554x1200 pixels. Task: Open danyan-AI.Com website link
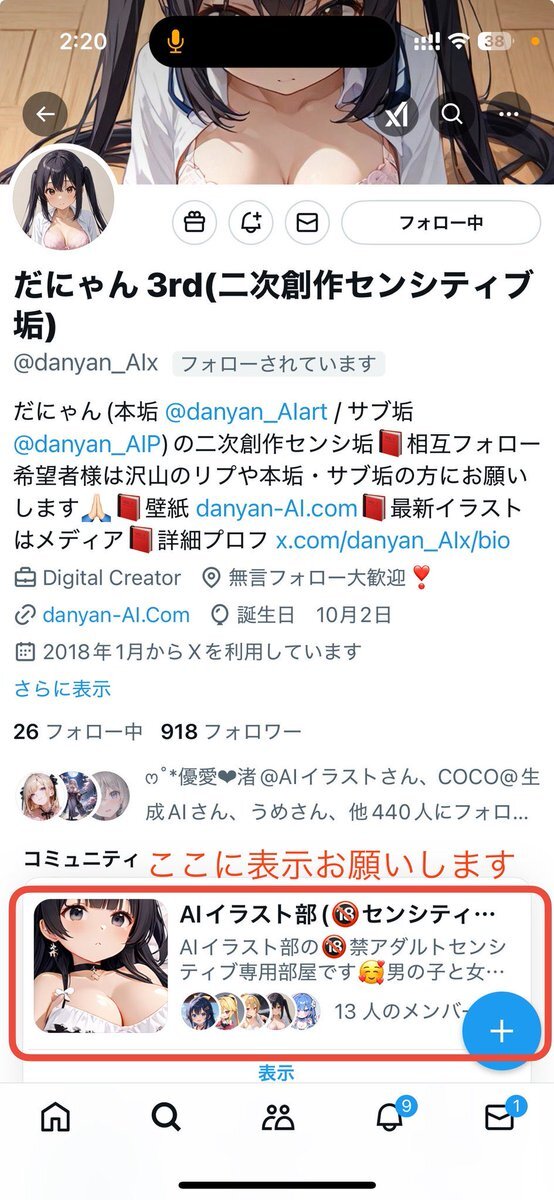(x=117, y=614)
